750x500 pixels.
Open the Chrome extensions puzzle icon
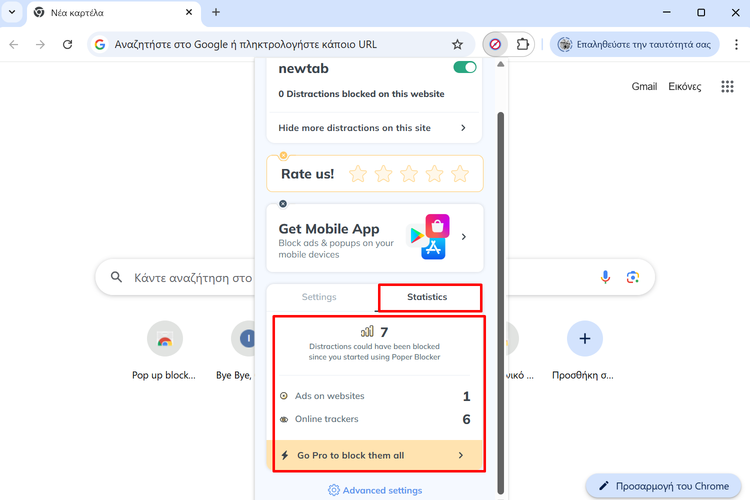523,45
